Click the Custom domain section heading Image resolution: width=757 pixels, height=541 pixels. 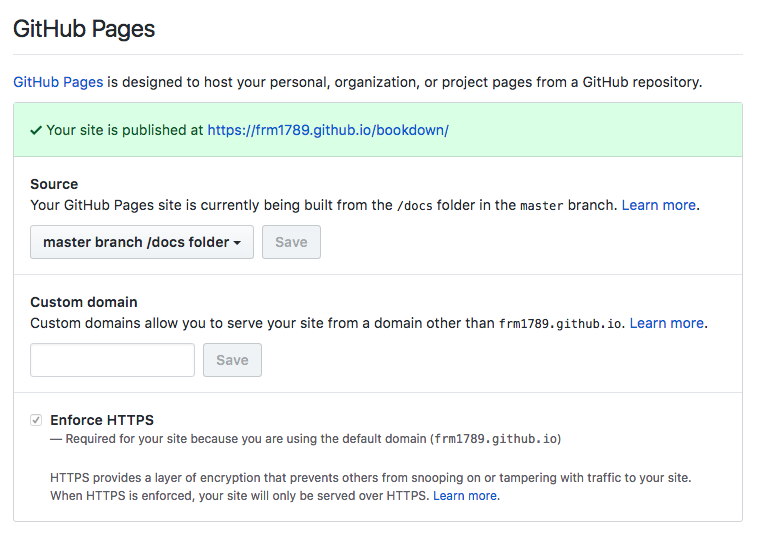84,302
